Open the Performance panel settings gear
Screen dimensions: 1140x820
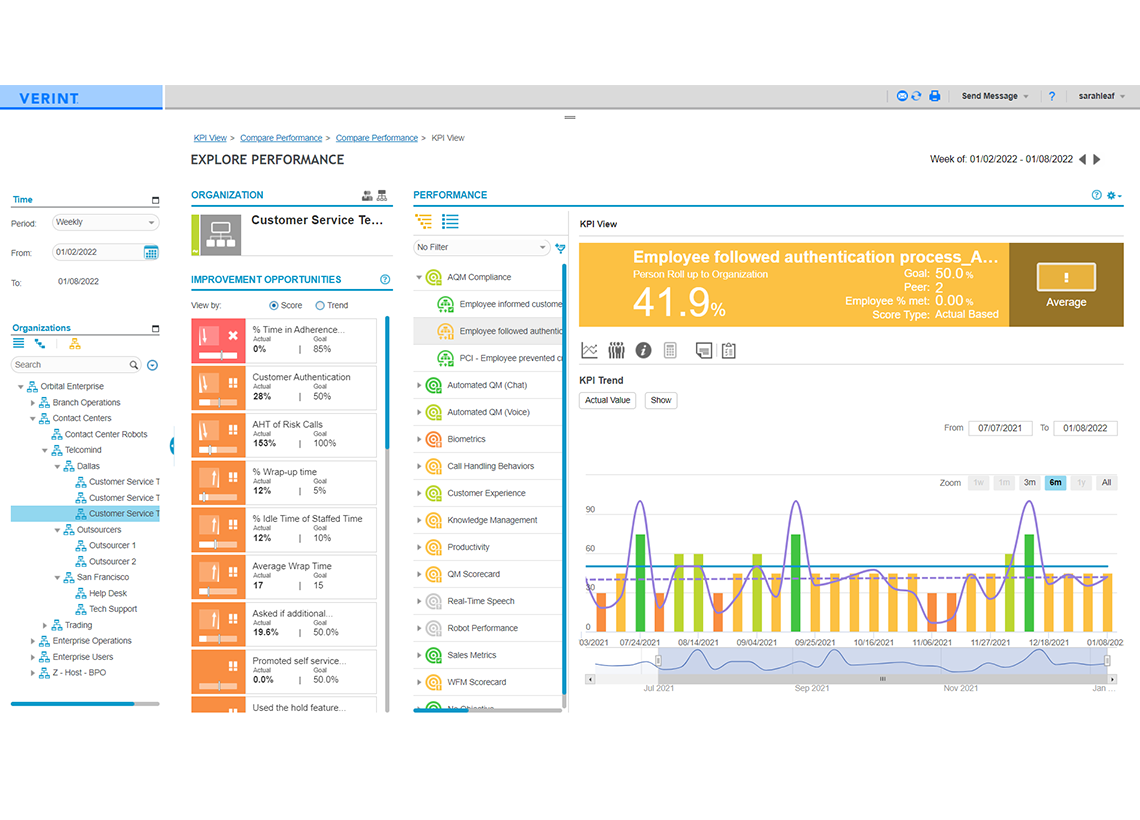click(x=1112, y=196)
